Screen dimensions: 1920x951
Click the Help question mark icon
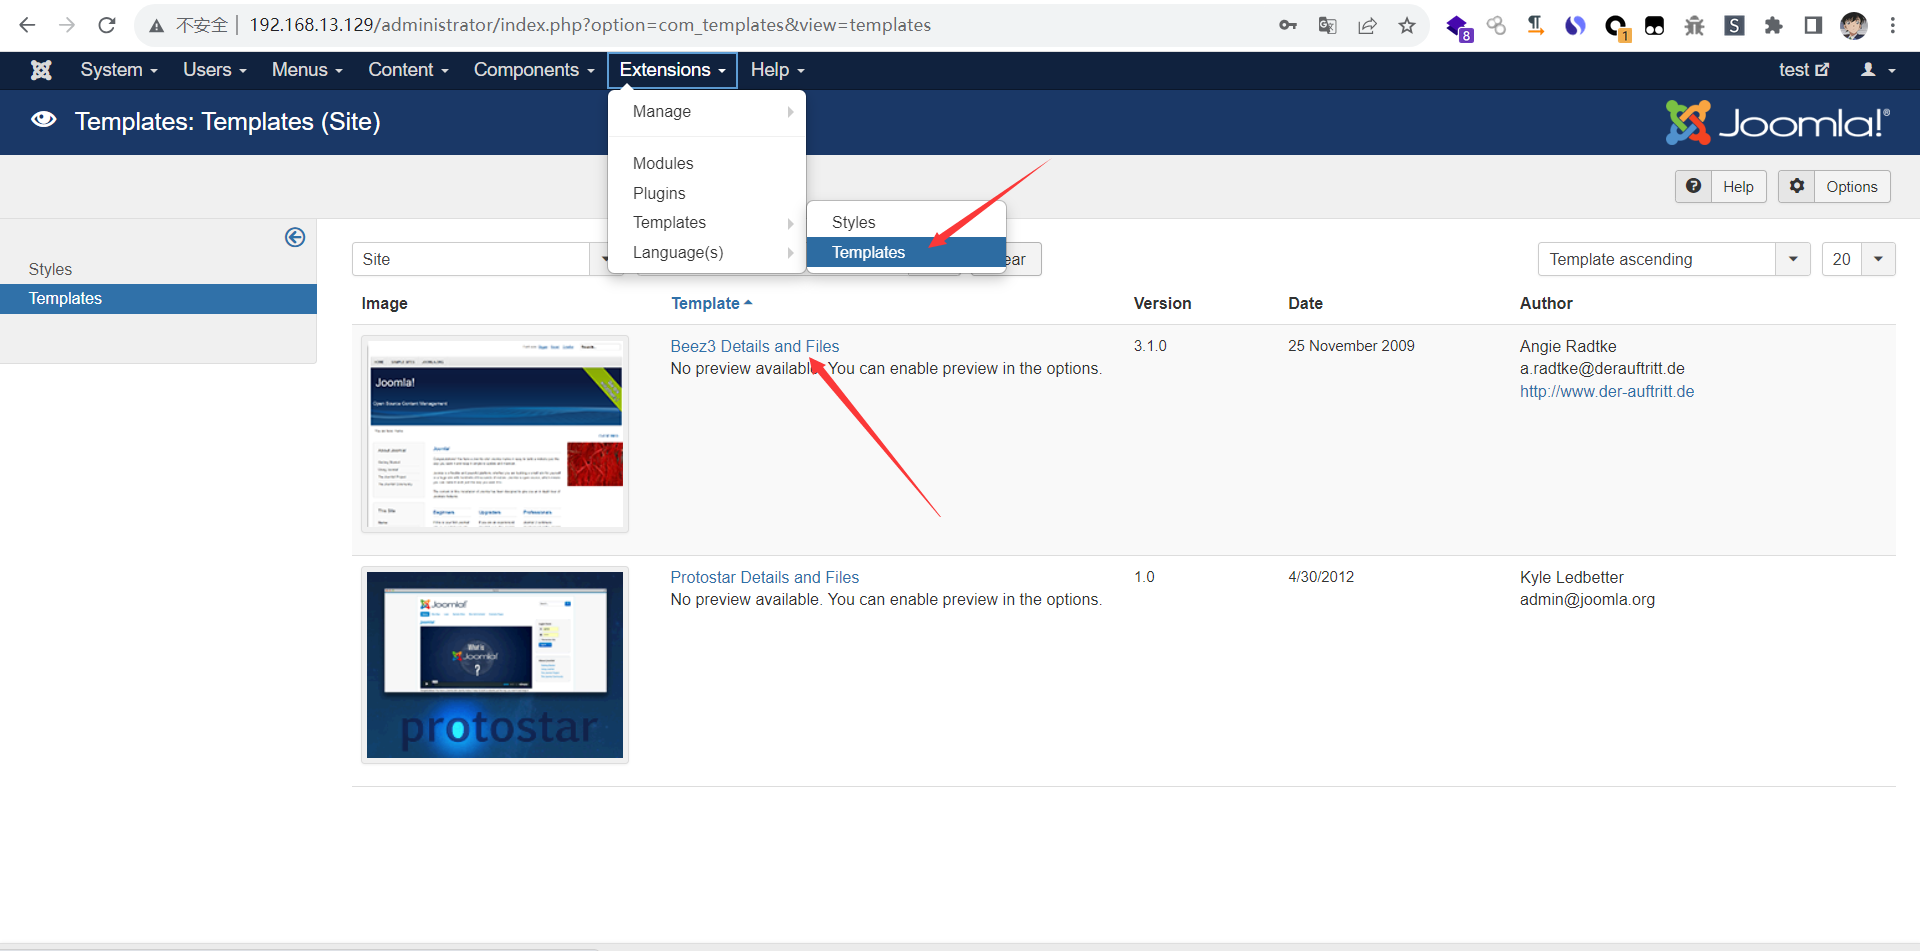tap(1693, 186)
